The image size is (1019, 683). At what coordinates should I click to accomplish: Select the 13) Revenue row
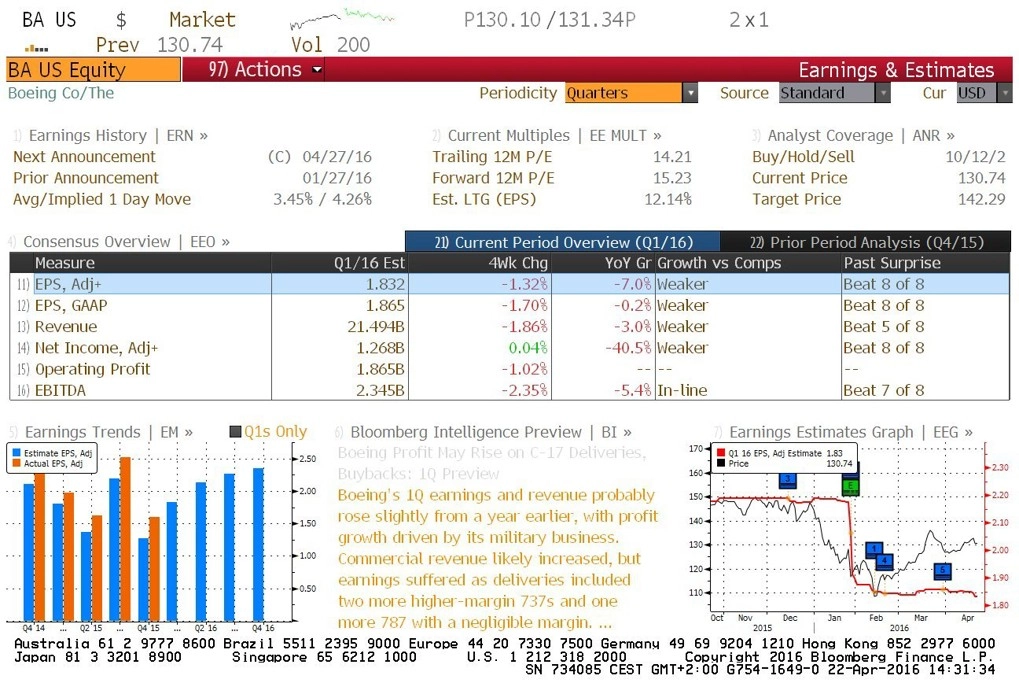coord(510,326)
